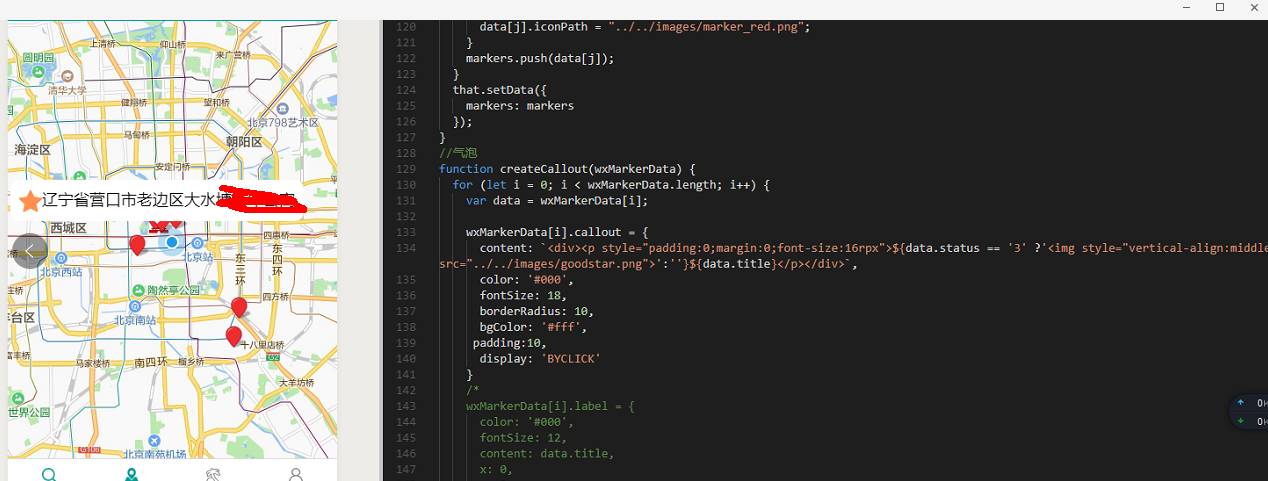The image size is (1268, 481).
Task: Open the profile person tab icon
Action: click(296, 474)
